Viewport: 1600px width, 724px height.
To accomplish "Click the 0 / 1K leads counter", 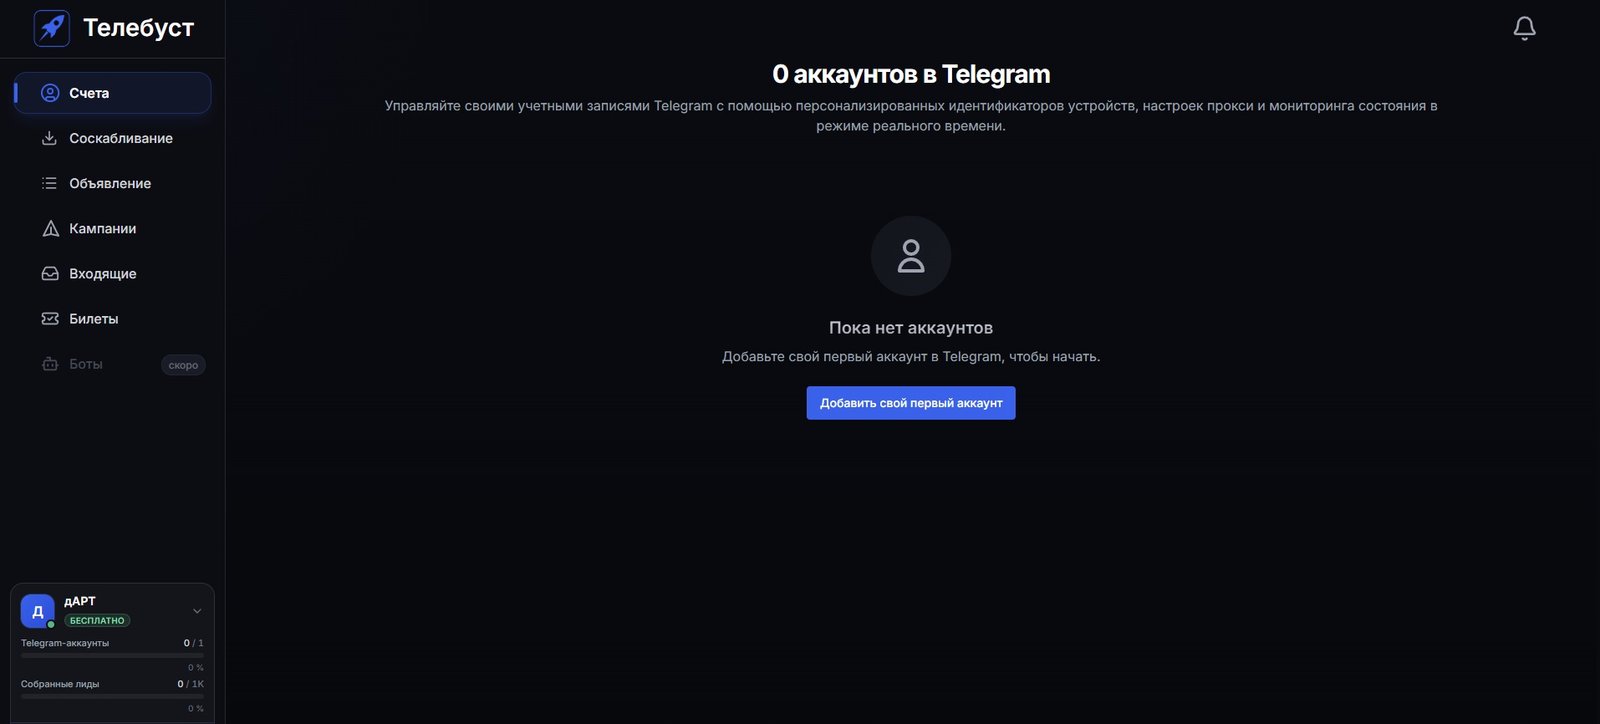I will point(190,684).
